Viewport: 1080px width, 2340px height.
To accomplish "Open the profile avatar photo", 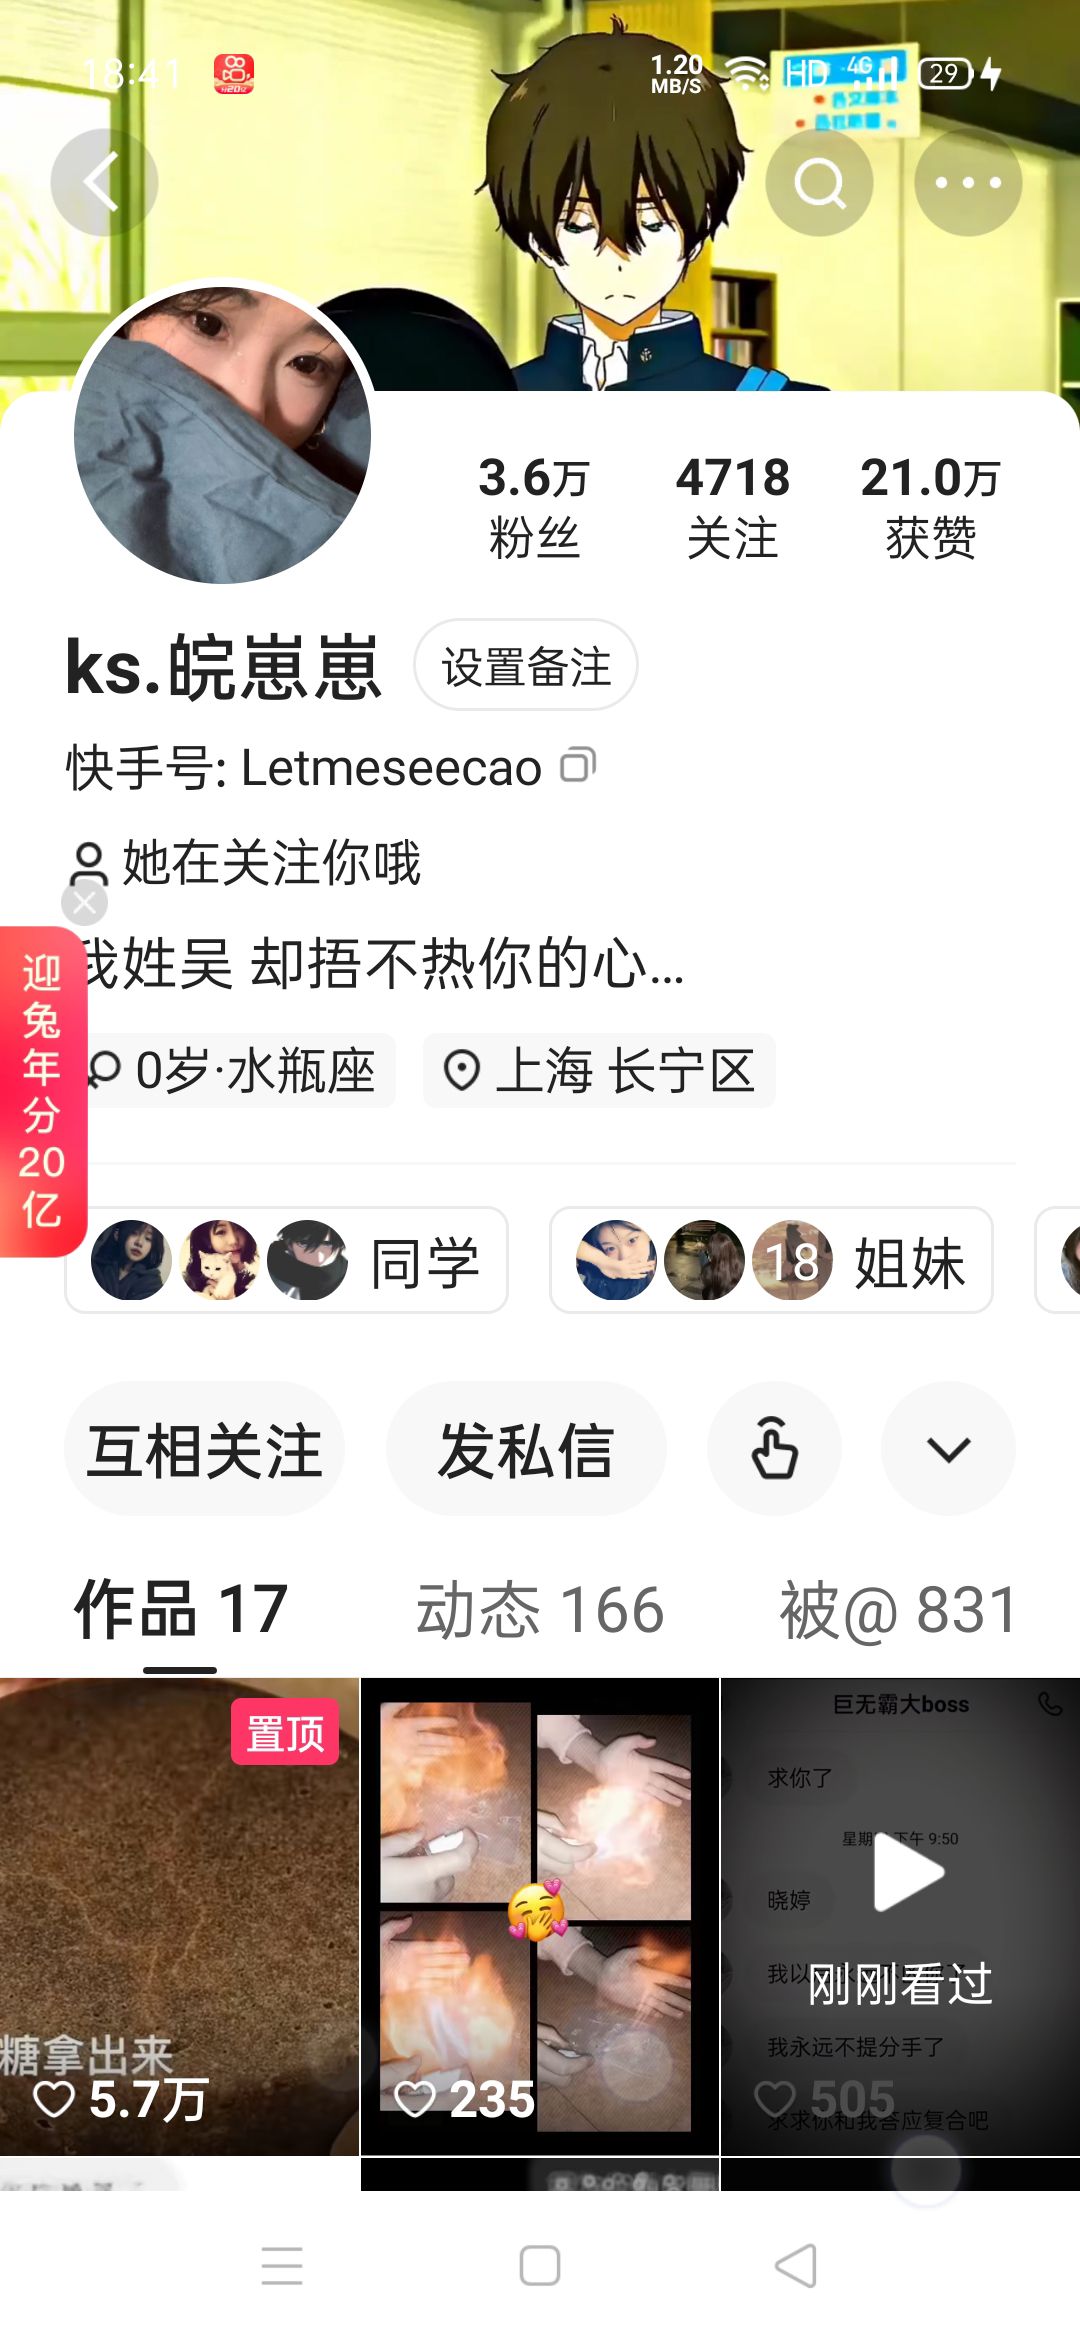I will (x=222, y=434).
